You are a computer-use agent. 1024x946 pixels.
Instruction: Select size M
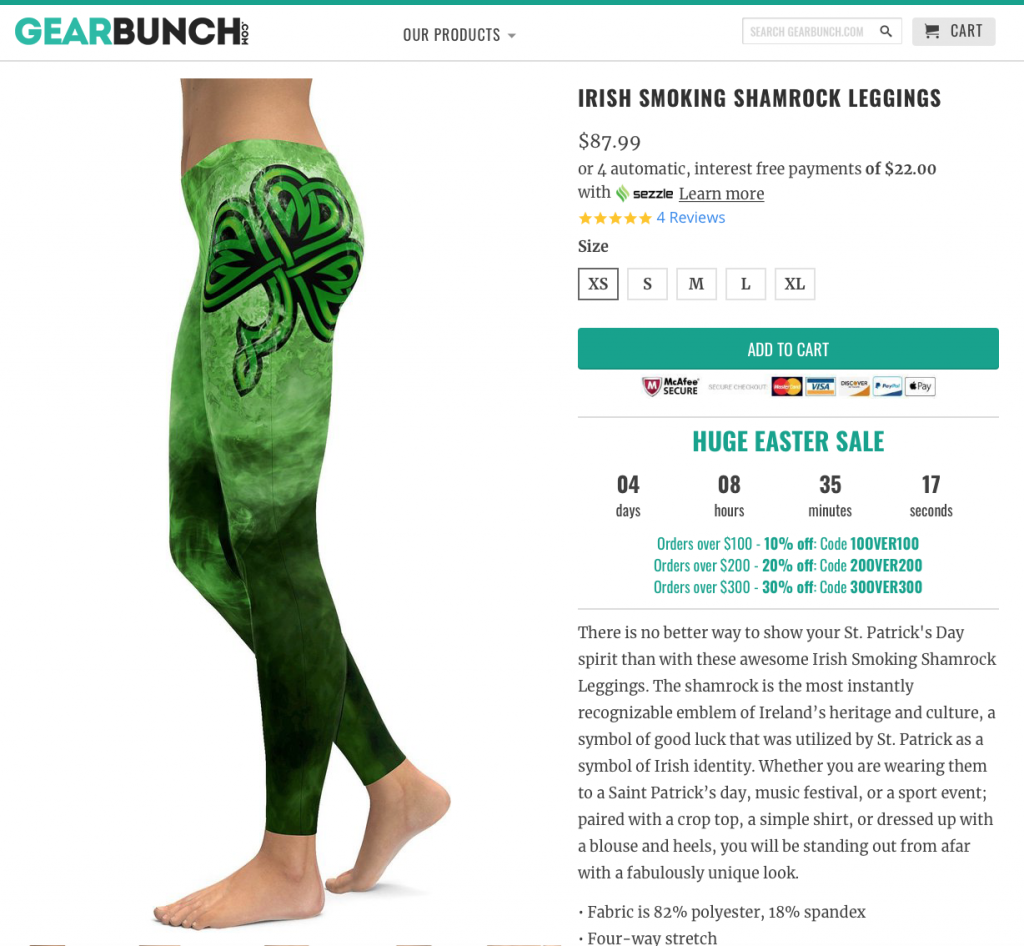click(696, 284)
